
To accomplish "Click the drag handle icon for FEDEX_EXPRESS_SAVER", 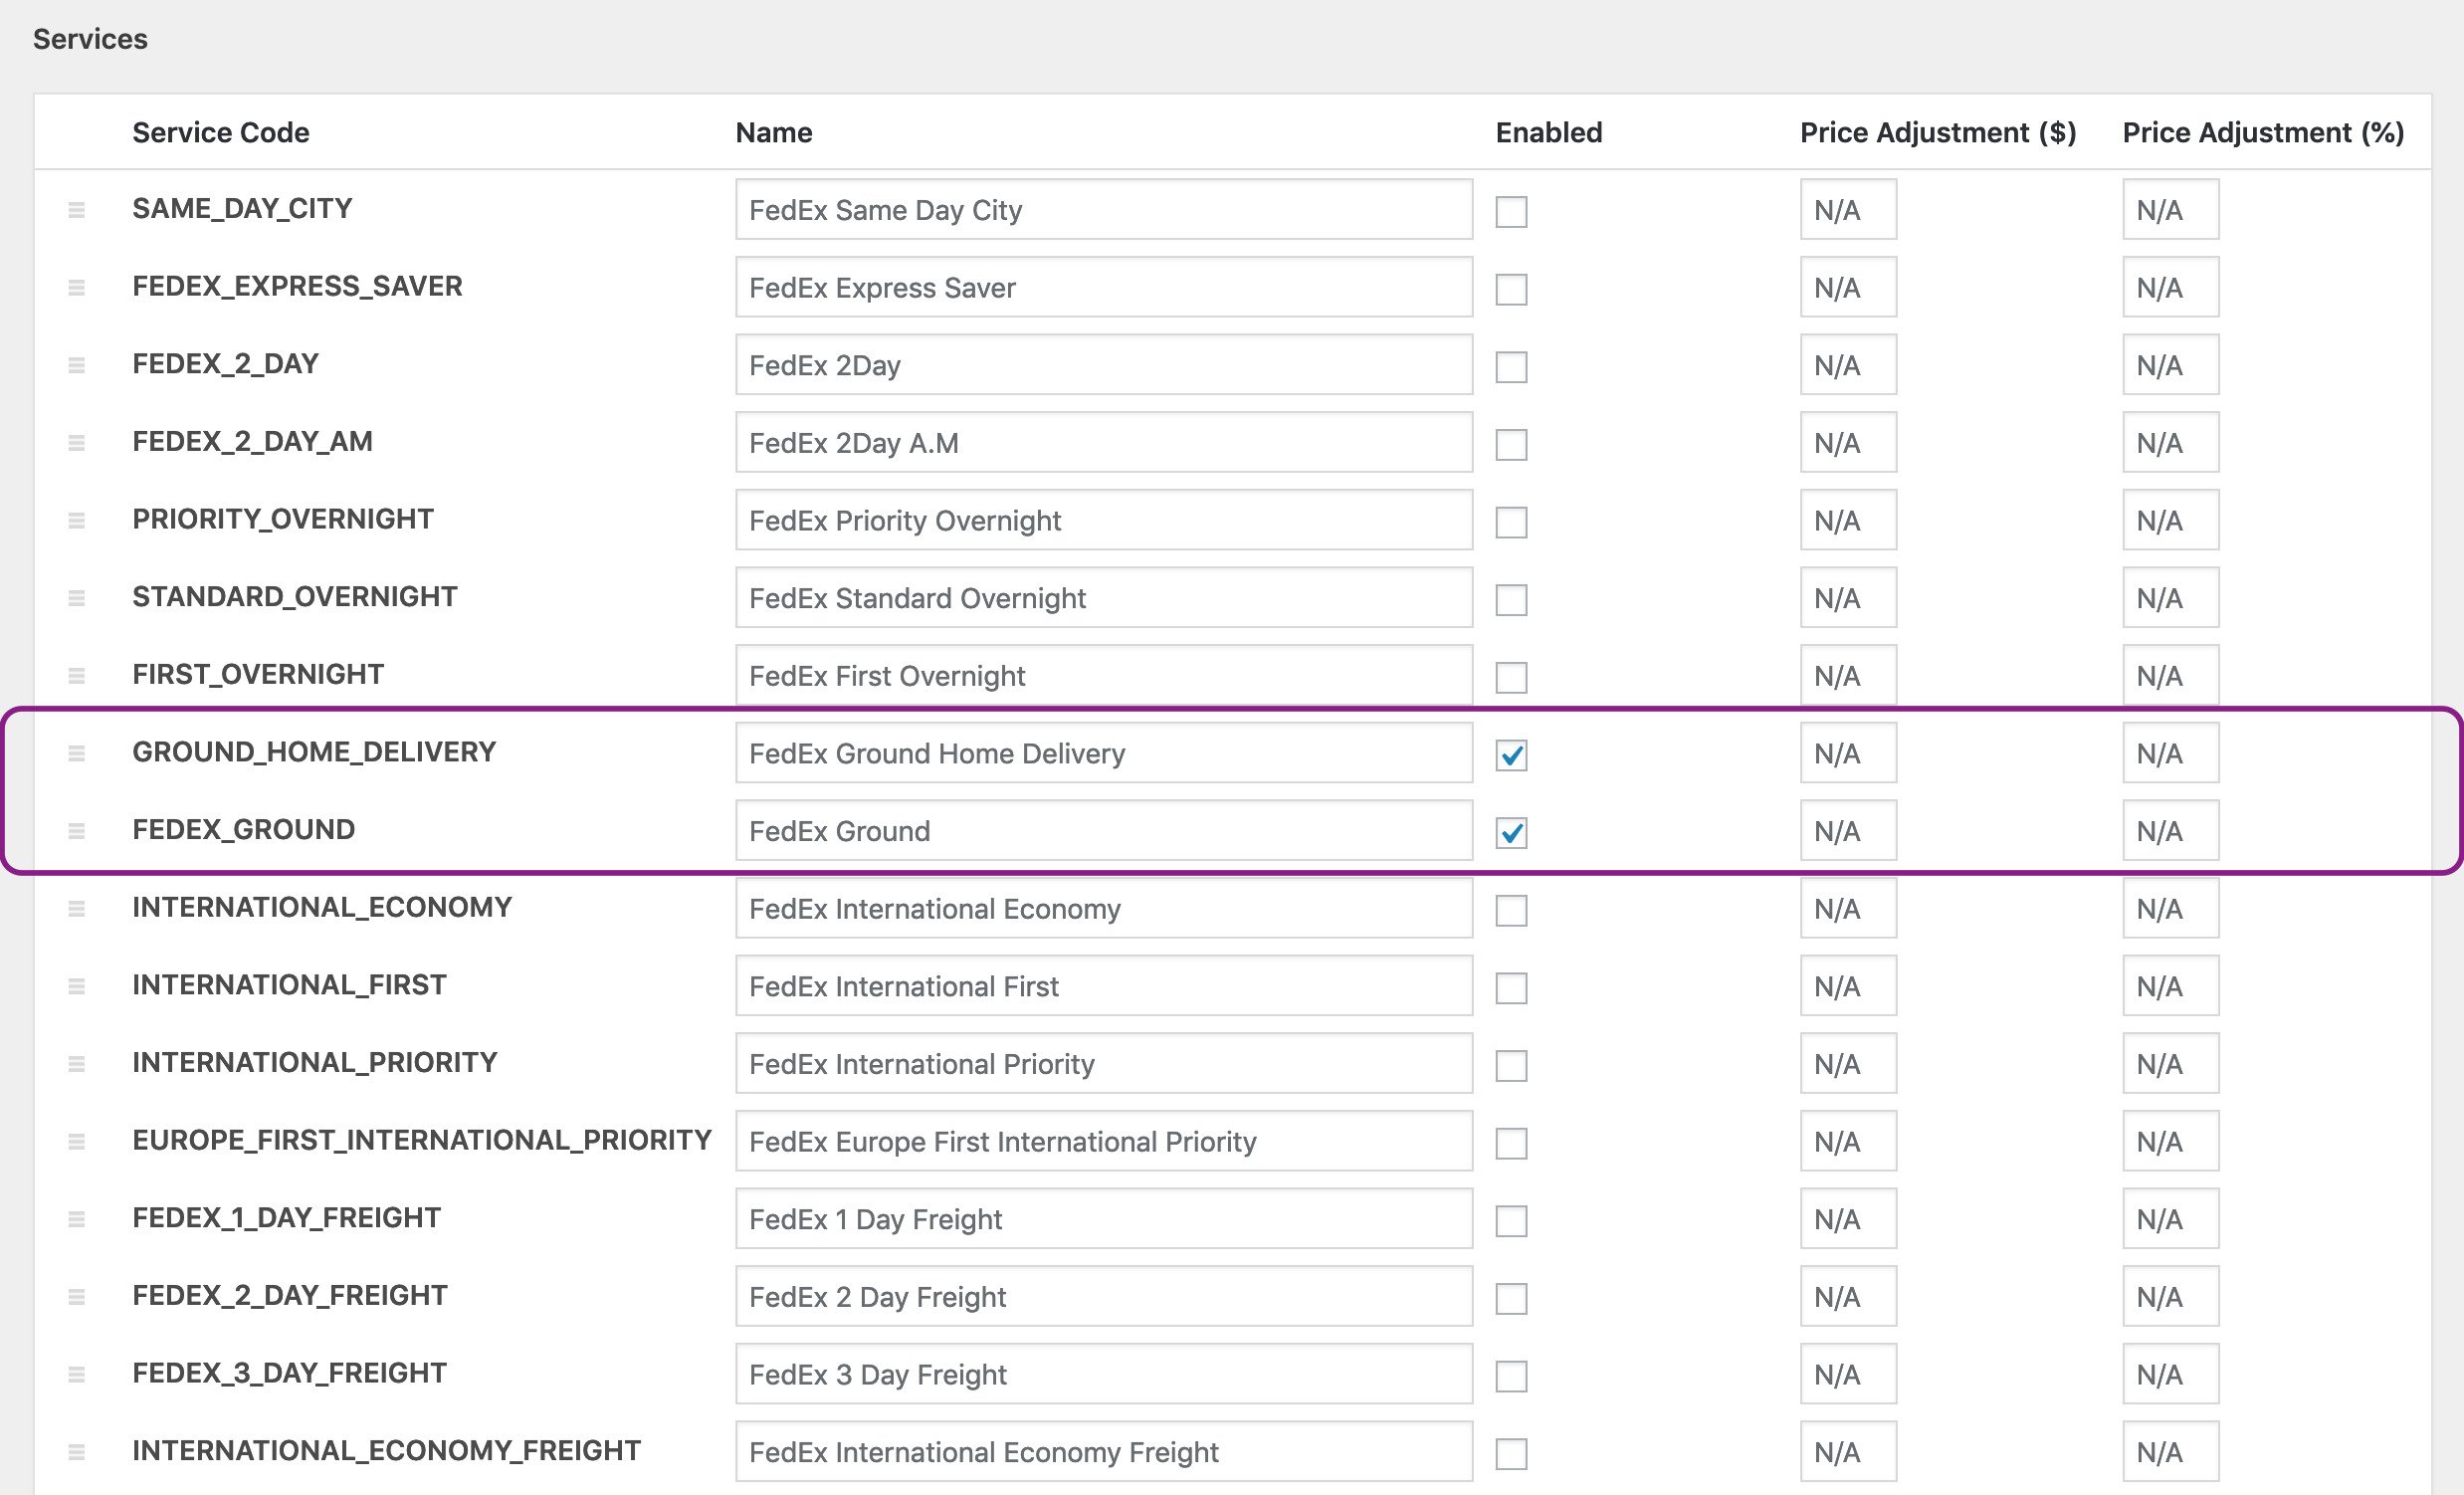I will click(78, 287).
